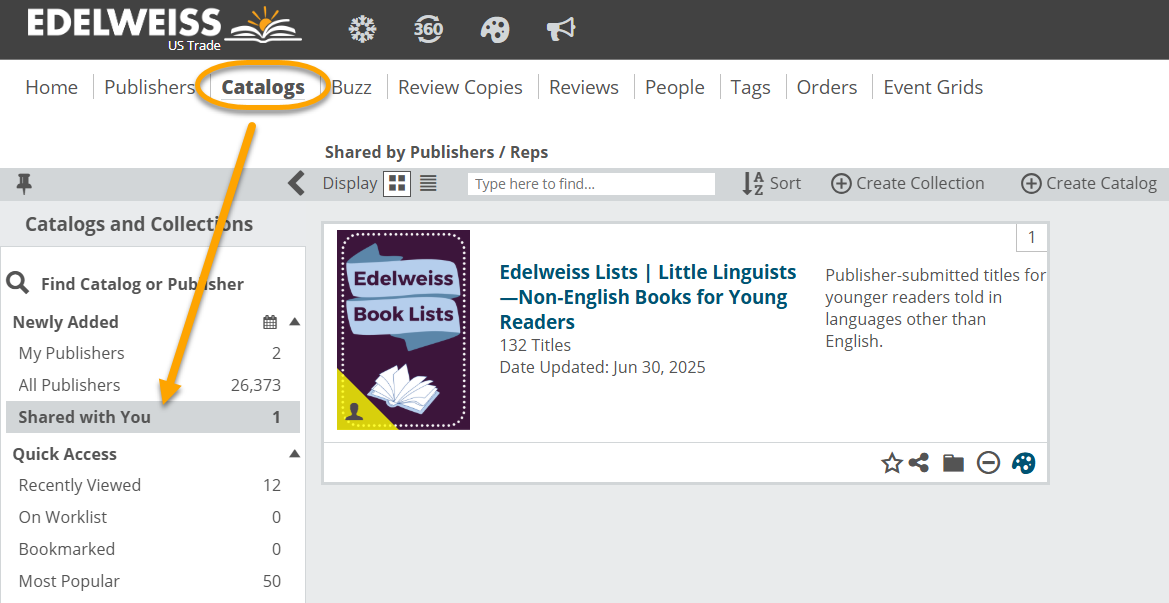
Task: Open the Tags tab
Action: point(750,87)
